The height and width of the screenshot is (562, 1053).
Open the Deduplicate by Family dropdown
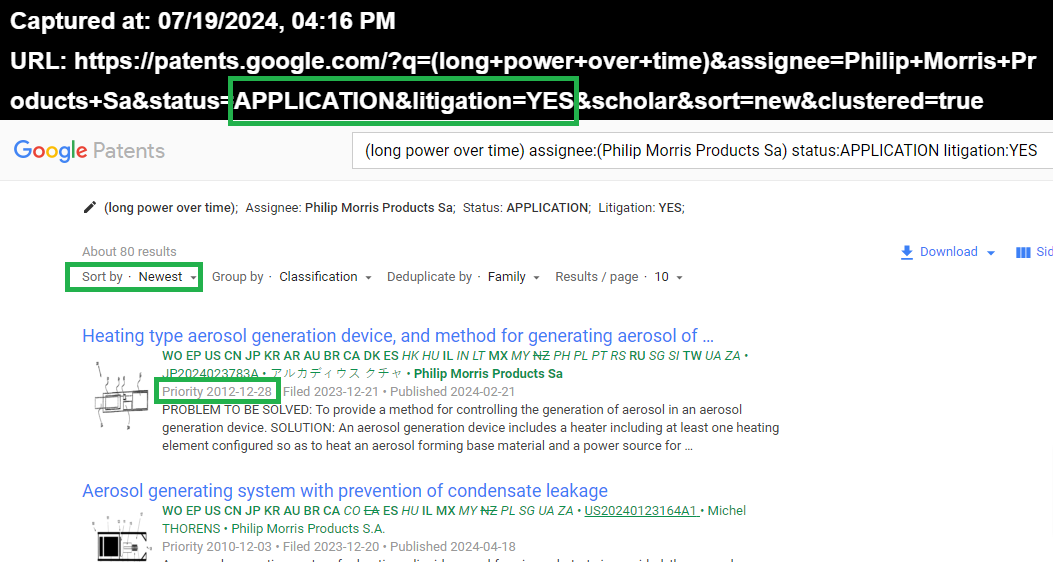coord(463,277)
